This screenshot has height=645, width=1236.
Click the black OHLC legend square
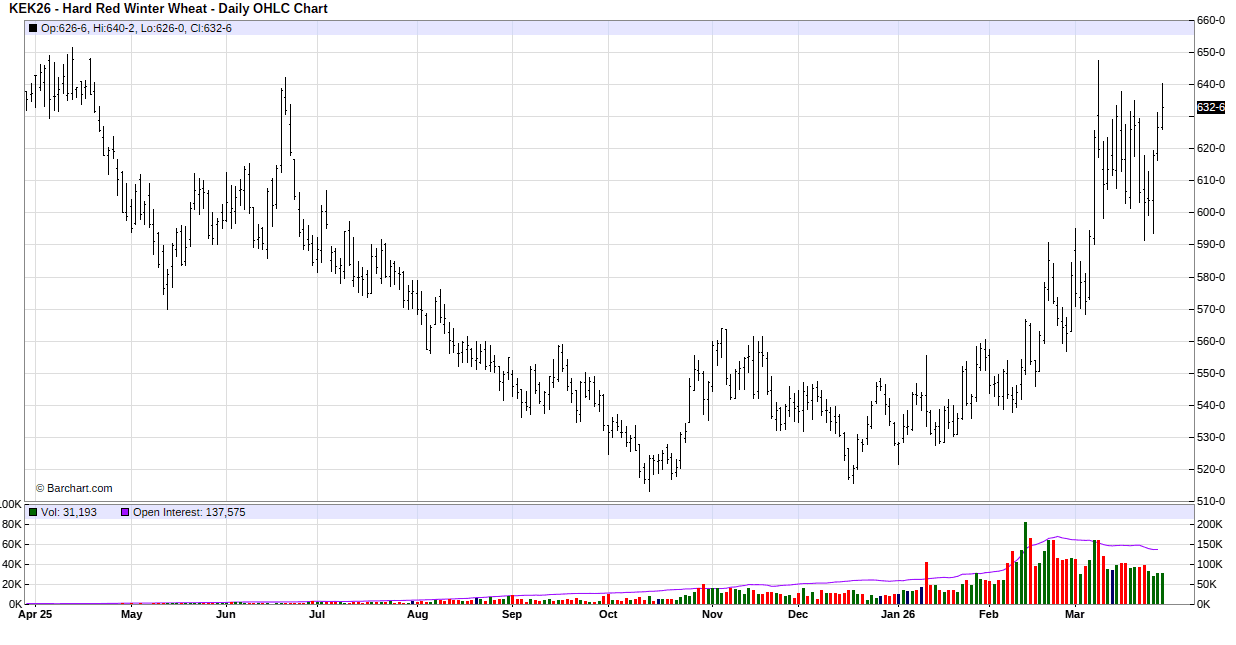tap(33, 28)
